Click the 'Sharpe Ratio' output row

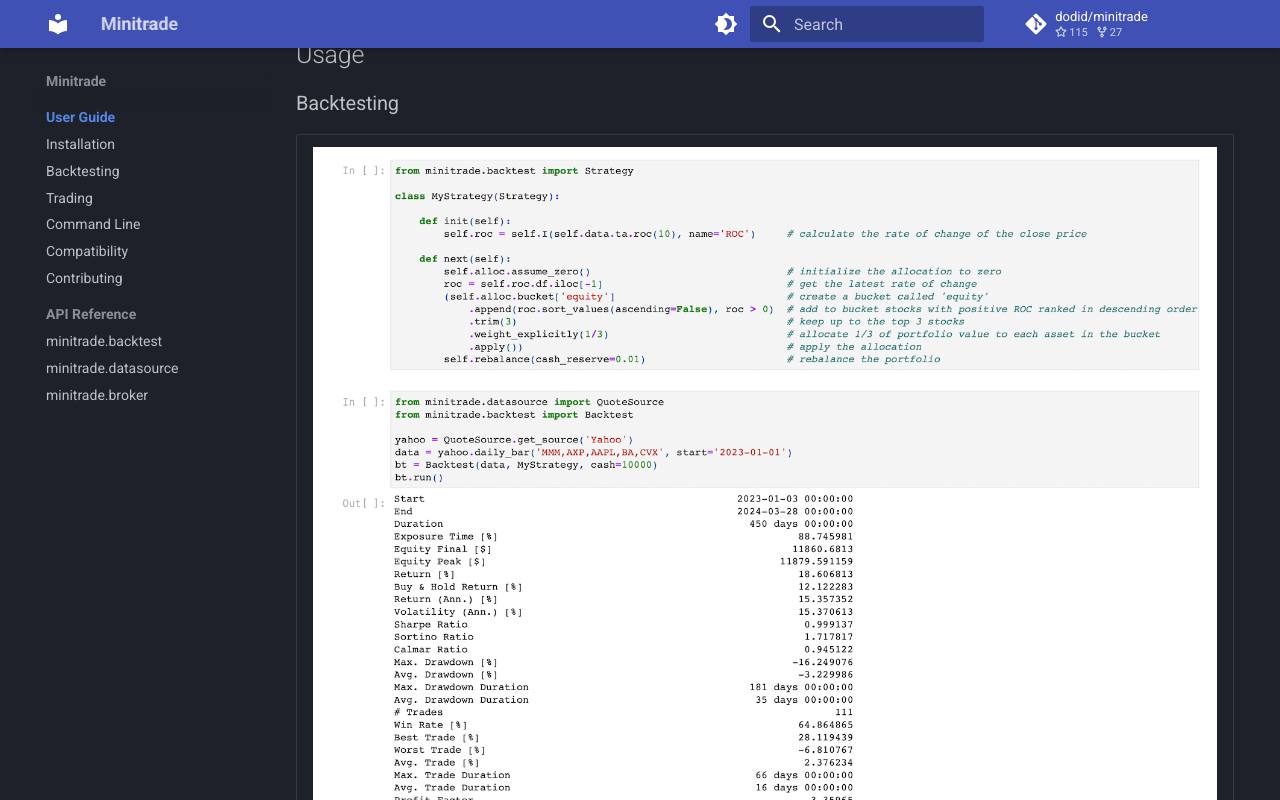[623, 624]
